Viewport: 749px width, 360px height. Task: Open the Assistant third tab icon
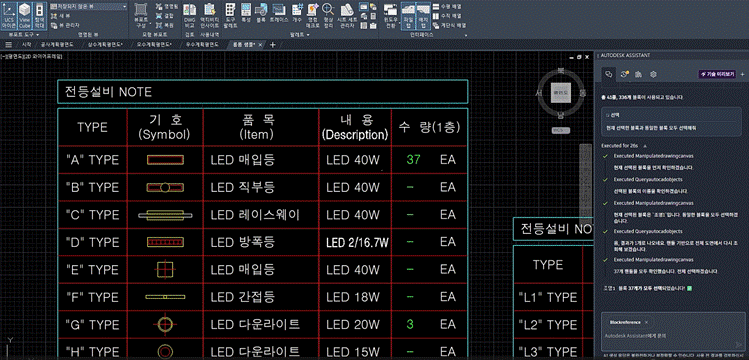pos(638,74)
